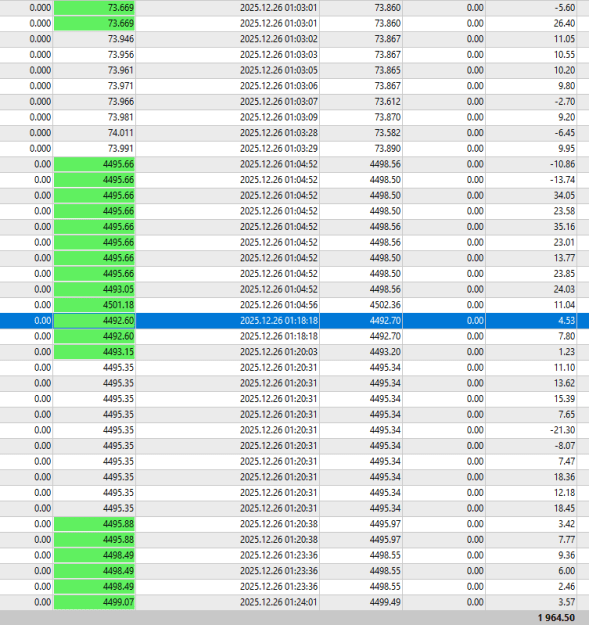The width and height of the screenshot is (589, 625).
Task: Select the green price cell 4501.18
Action: [94, 305]
